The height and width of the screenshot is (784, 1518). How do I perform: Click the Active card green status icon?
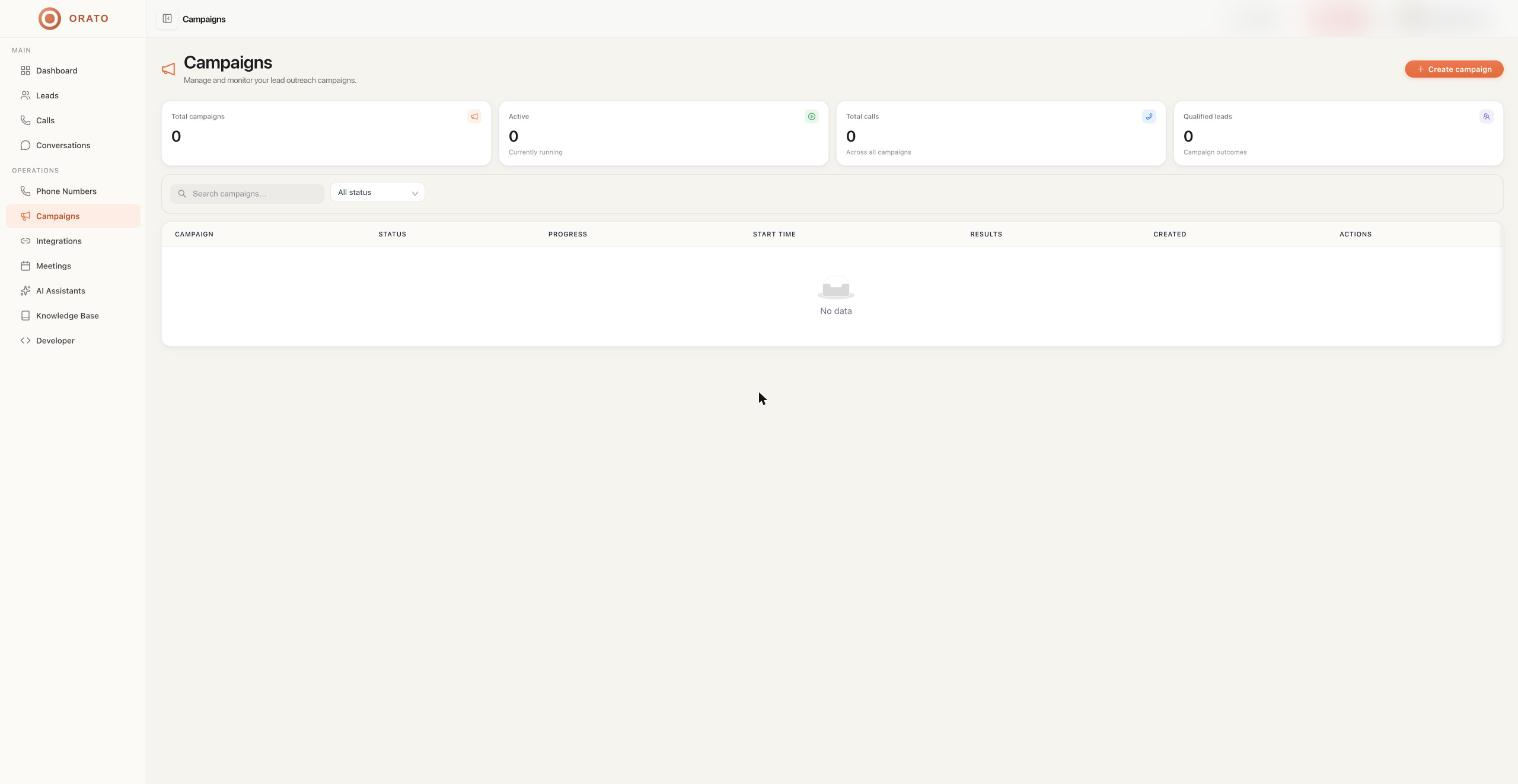pyautogui.click(x=811, y=117)
